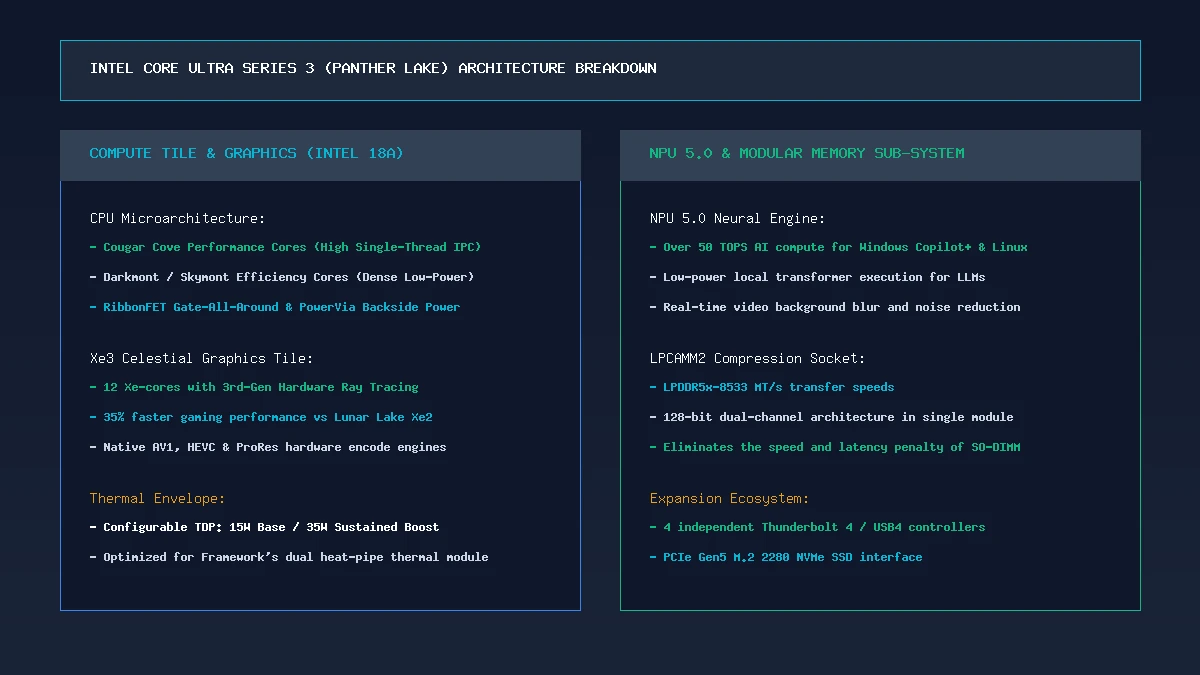Click the PCIe Gen5 M.2 2280 NVMe line
1200x675 pixels.
tap(786, 557)
